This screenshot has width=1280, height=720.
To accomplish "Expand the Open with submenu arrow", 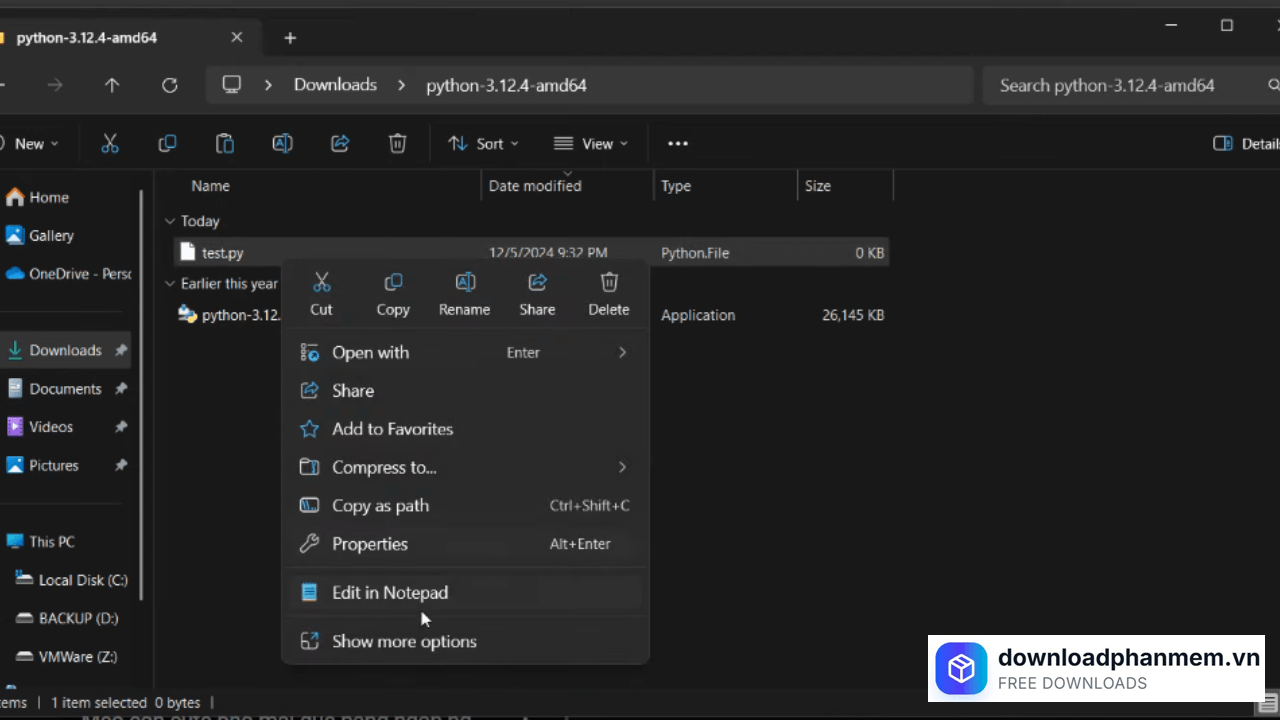I will (x=622, y=352).
